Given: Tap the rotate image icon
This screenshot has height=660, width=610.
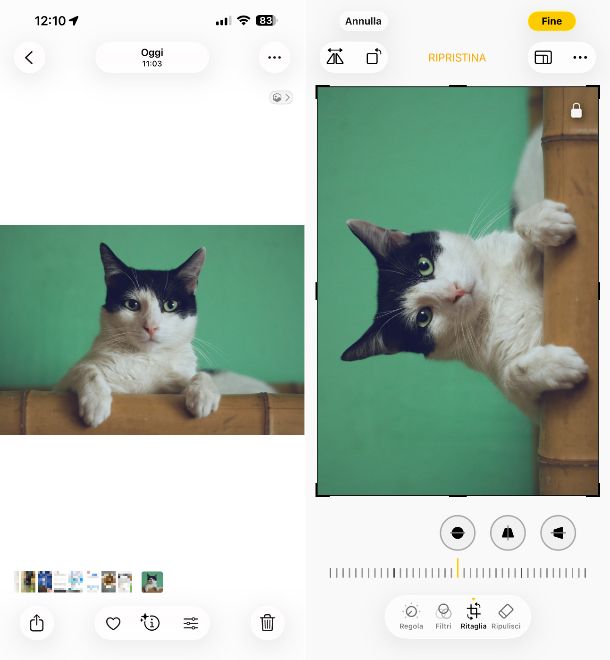Looking at the screenshot, I should [372, 58].
